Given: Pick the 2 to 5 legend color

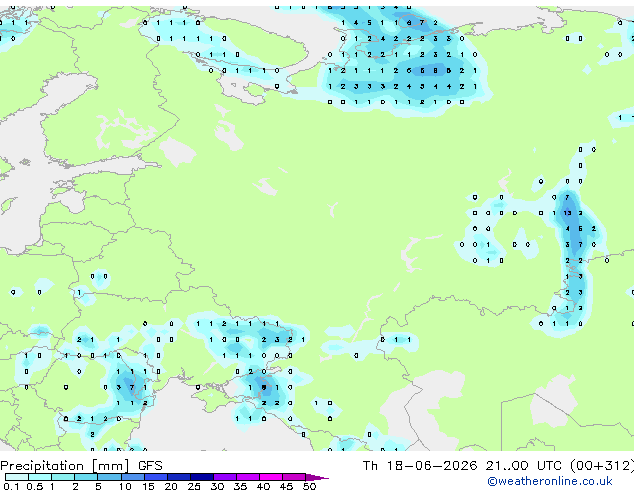Looking at the screenshot, I should click(x=86, y=477).
